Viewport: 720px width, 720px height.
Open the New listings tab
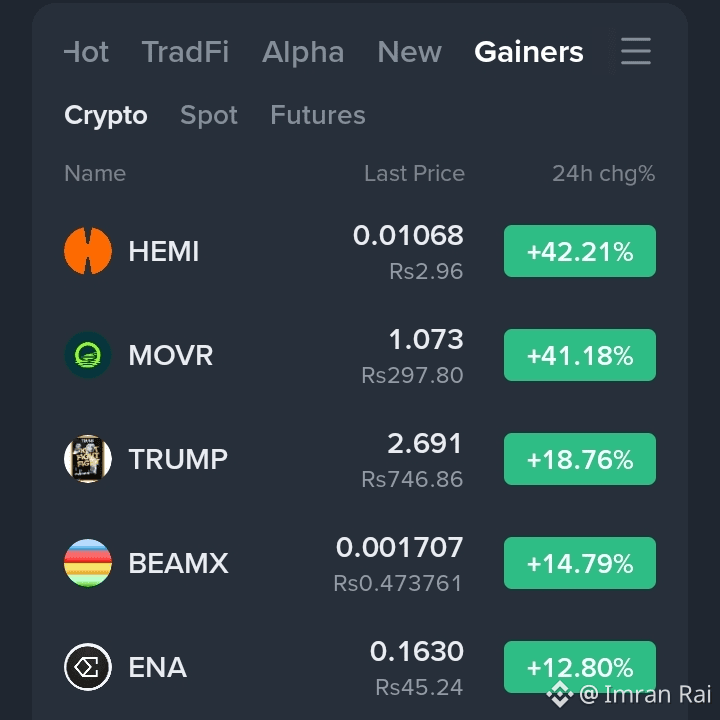[x=409, y=51]
